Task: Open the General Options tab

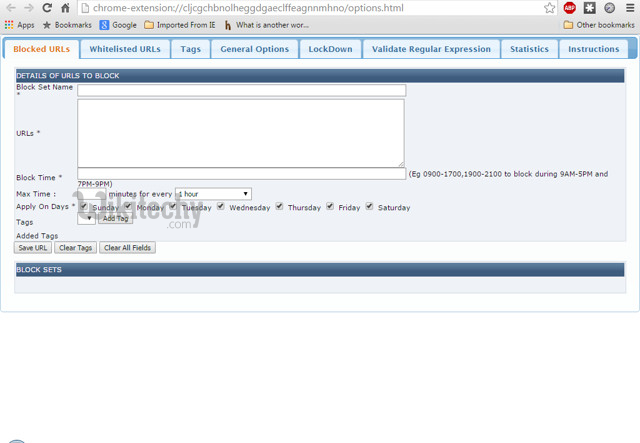Action: pos(254,49)
